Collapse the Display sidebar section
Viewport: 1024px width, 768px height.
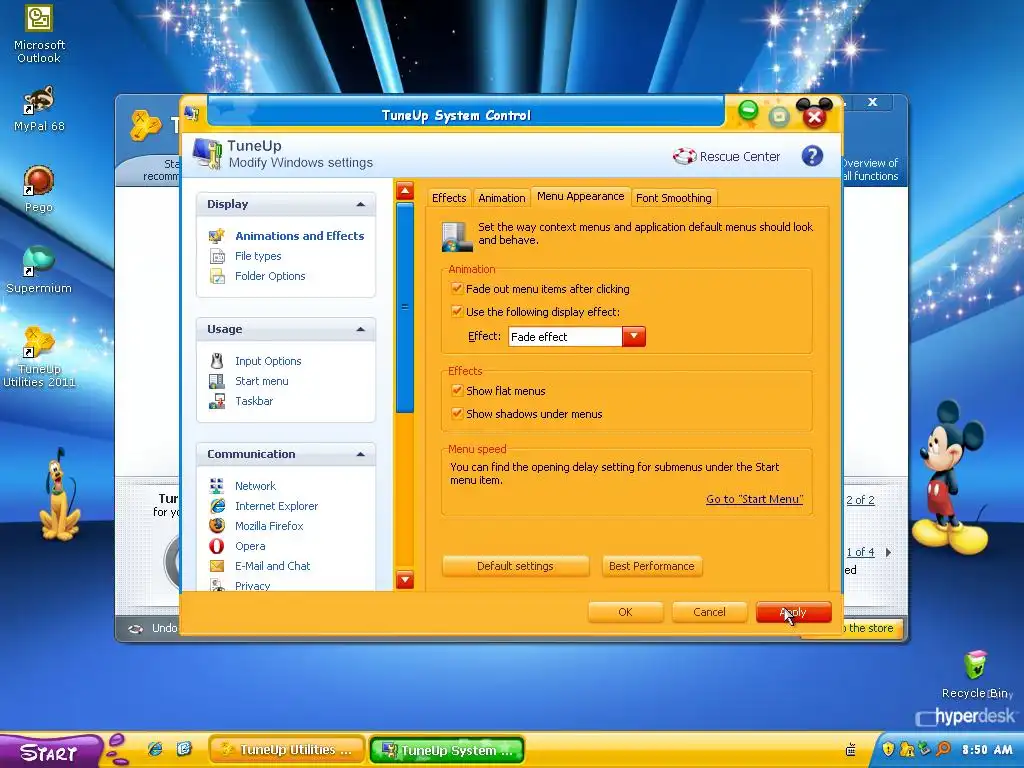coord(360,204)
